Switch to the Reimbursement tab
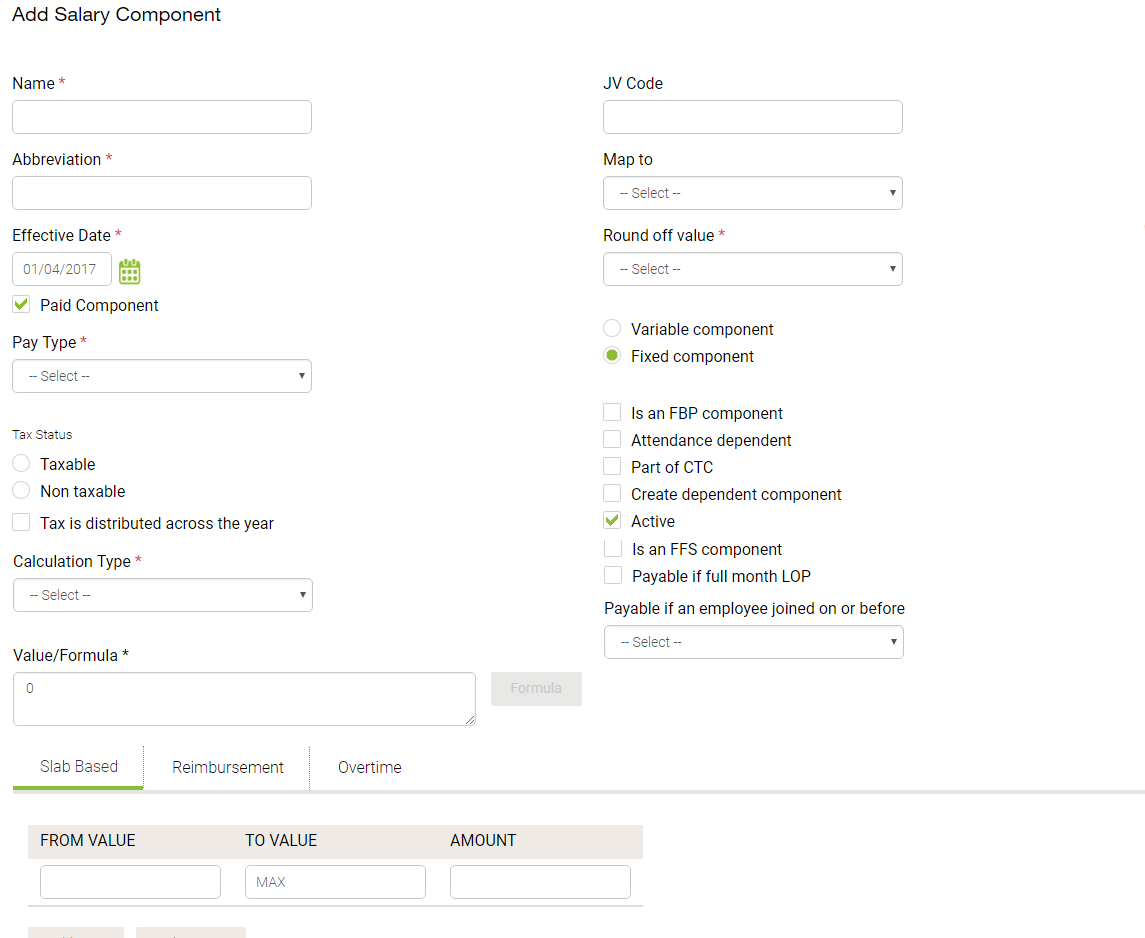1145x938 pixels. pyautogui.click(x=227, y=766)
